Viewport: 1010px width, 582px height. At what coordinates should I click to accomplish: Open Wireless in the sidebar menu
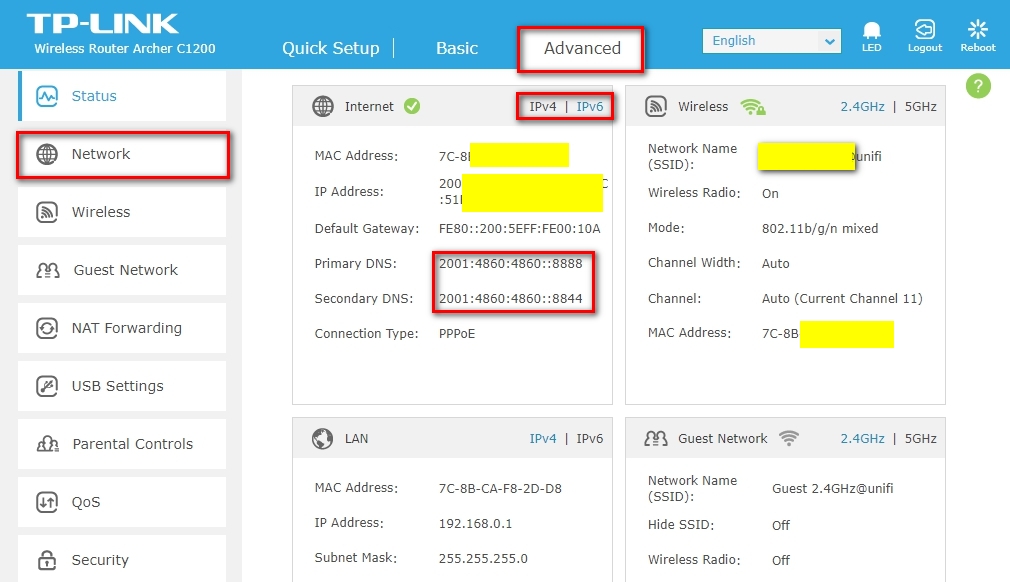(122, 212)
